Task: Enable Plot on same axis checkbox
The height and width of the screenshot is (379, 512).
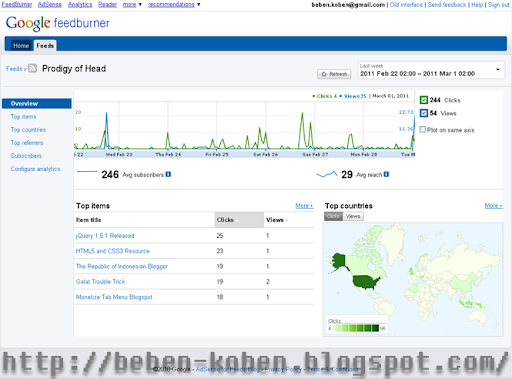Action: (422, 129)
